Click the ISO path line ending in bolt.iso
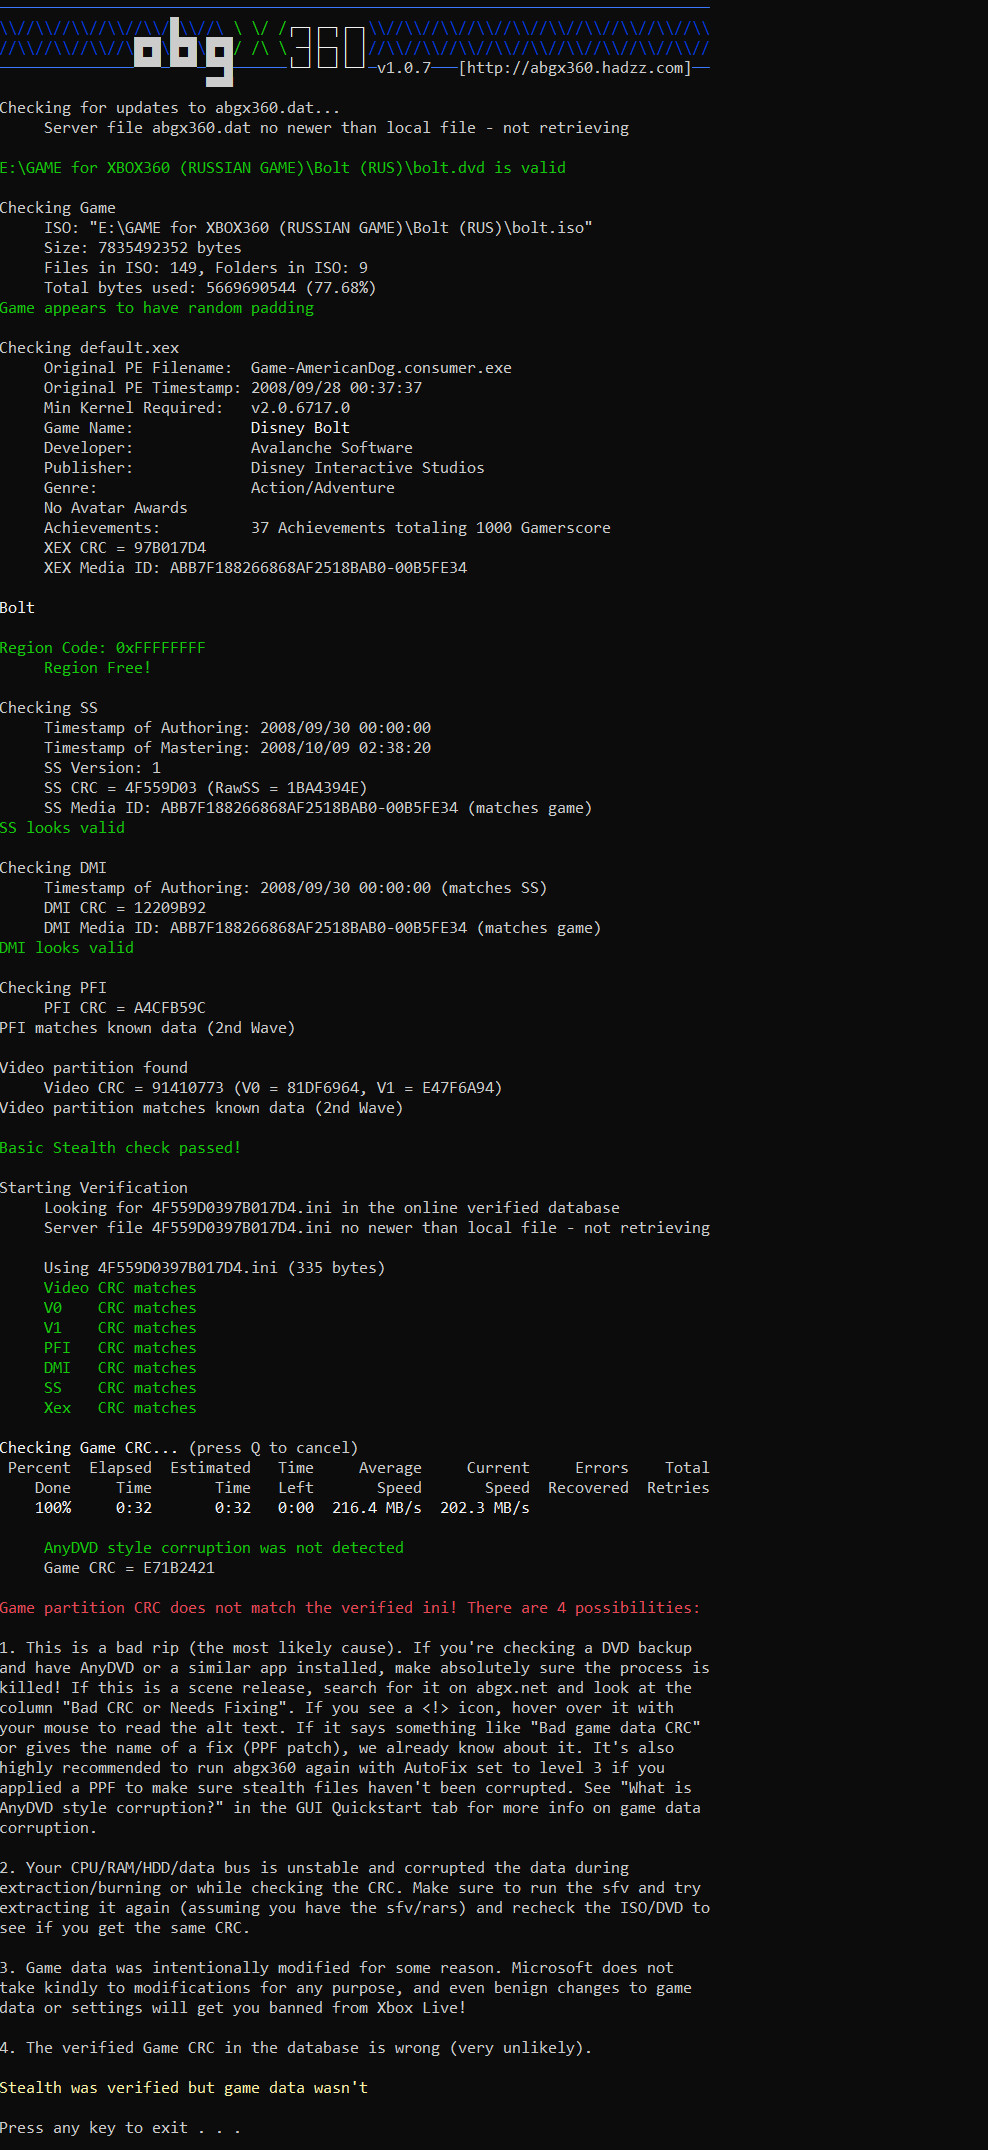This screenshot has height=2150, width=988. click(x=318, y=228)
